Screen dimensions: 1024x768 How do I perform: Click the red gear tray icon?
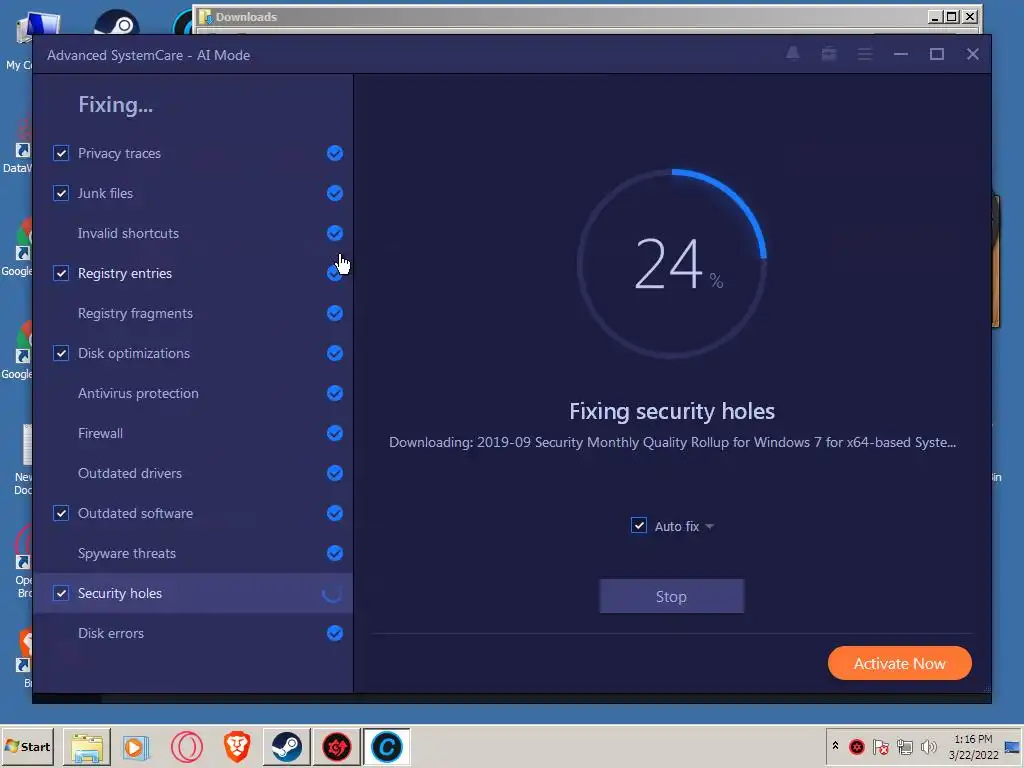(857, 746)
